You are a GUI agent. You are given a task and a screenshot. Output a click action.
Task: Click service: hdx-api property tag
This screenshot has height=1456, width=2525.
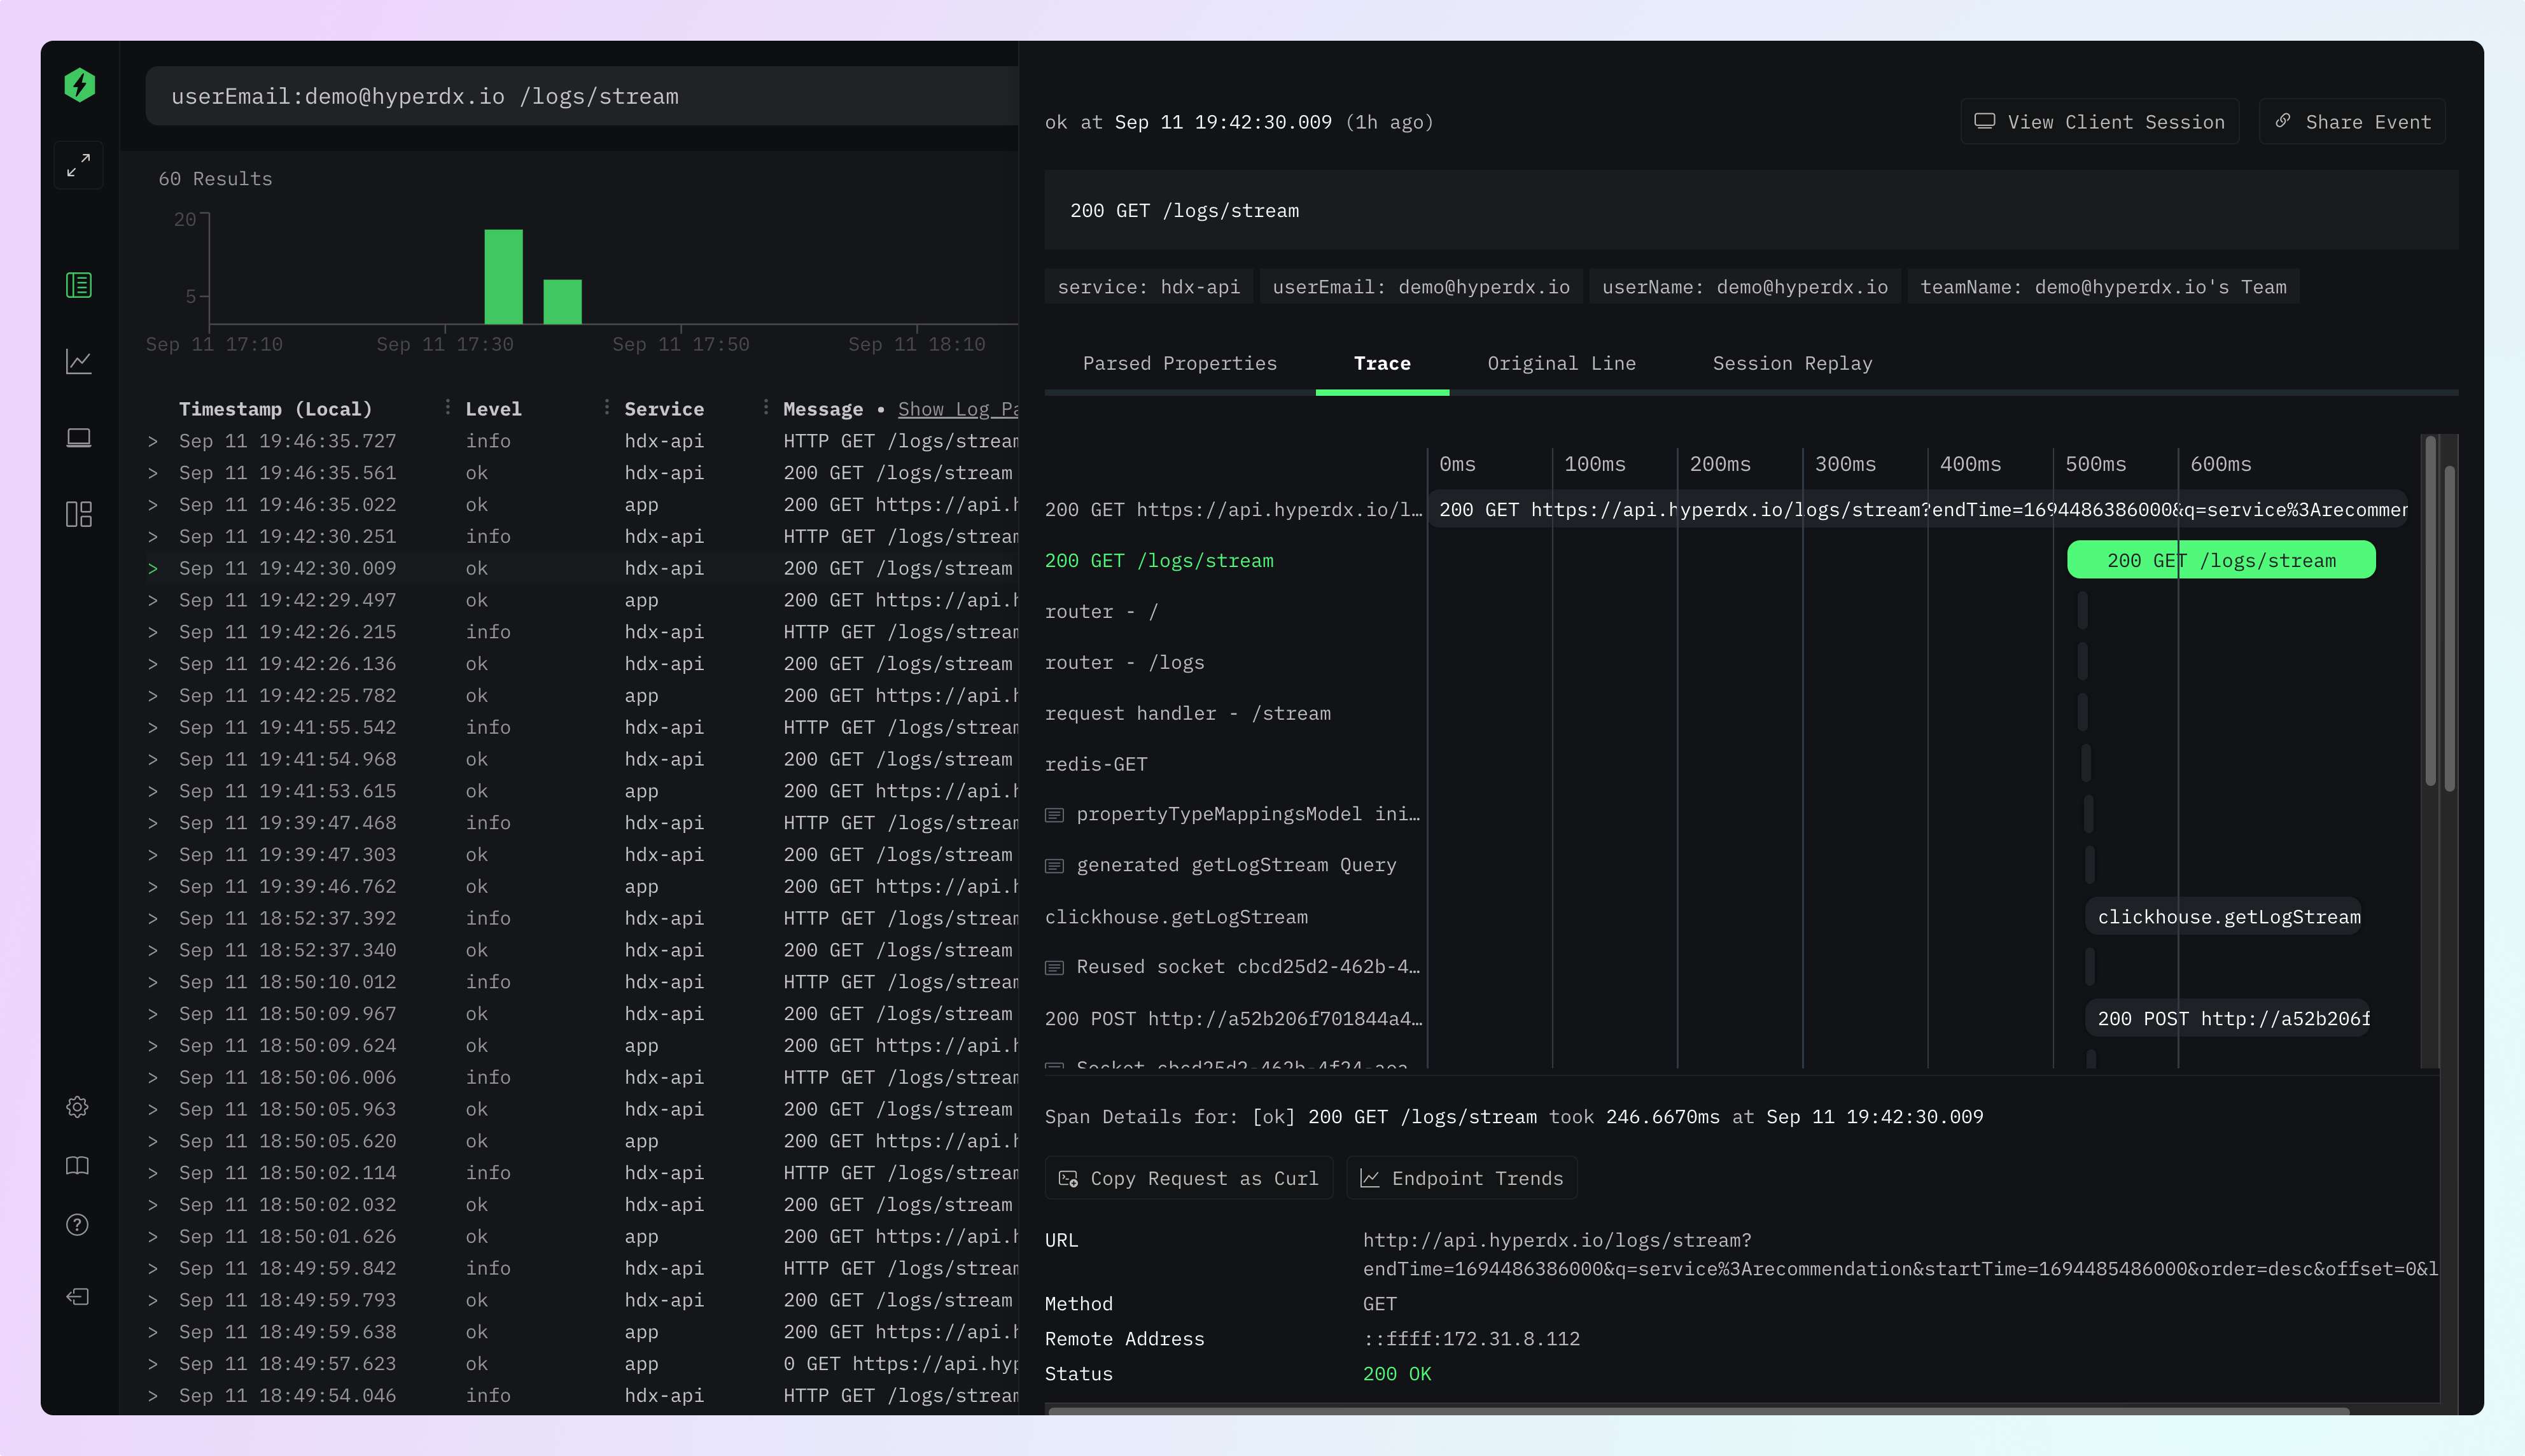pos(1148,287)
